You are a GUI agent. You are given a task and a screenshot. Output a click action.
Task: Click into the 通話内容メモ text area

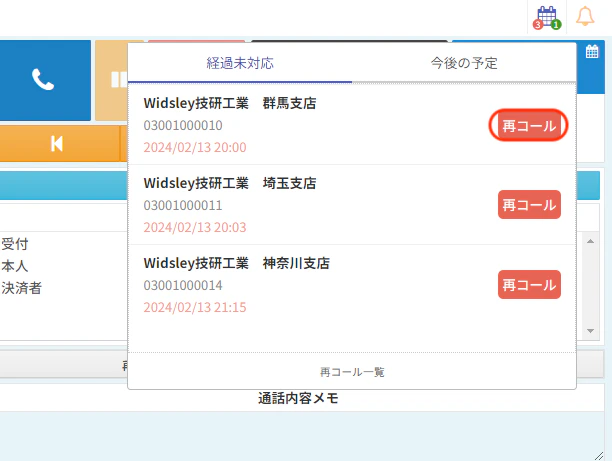click(302, 436)
